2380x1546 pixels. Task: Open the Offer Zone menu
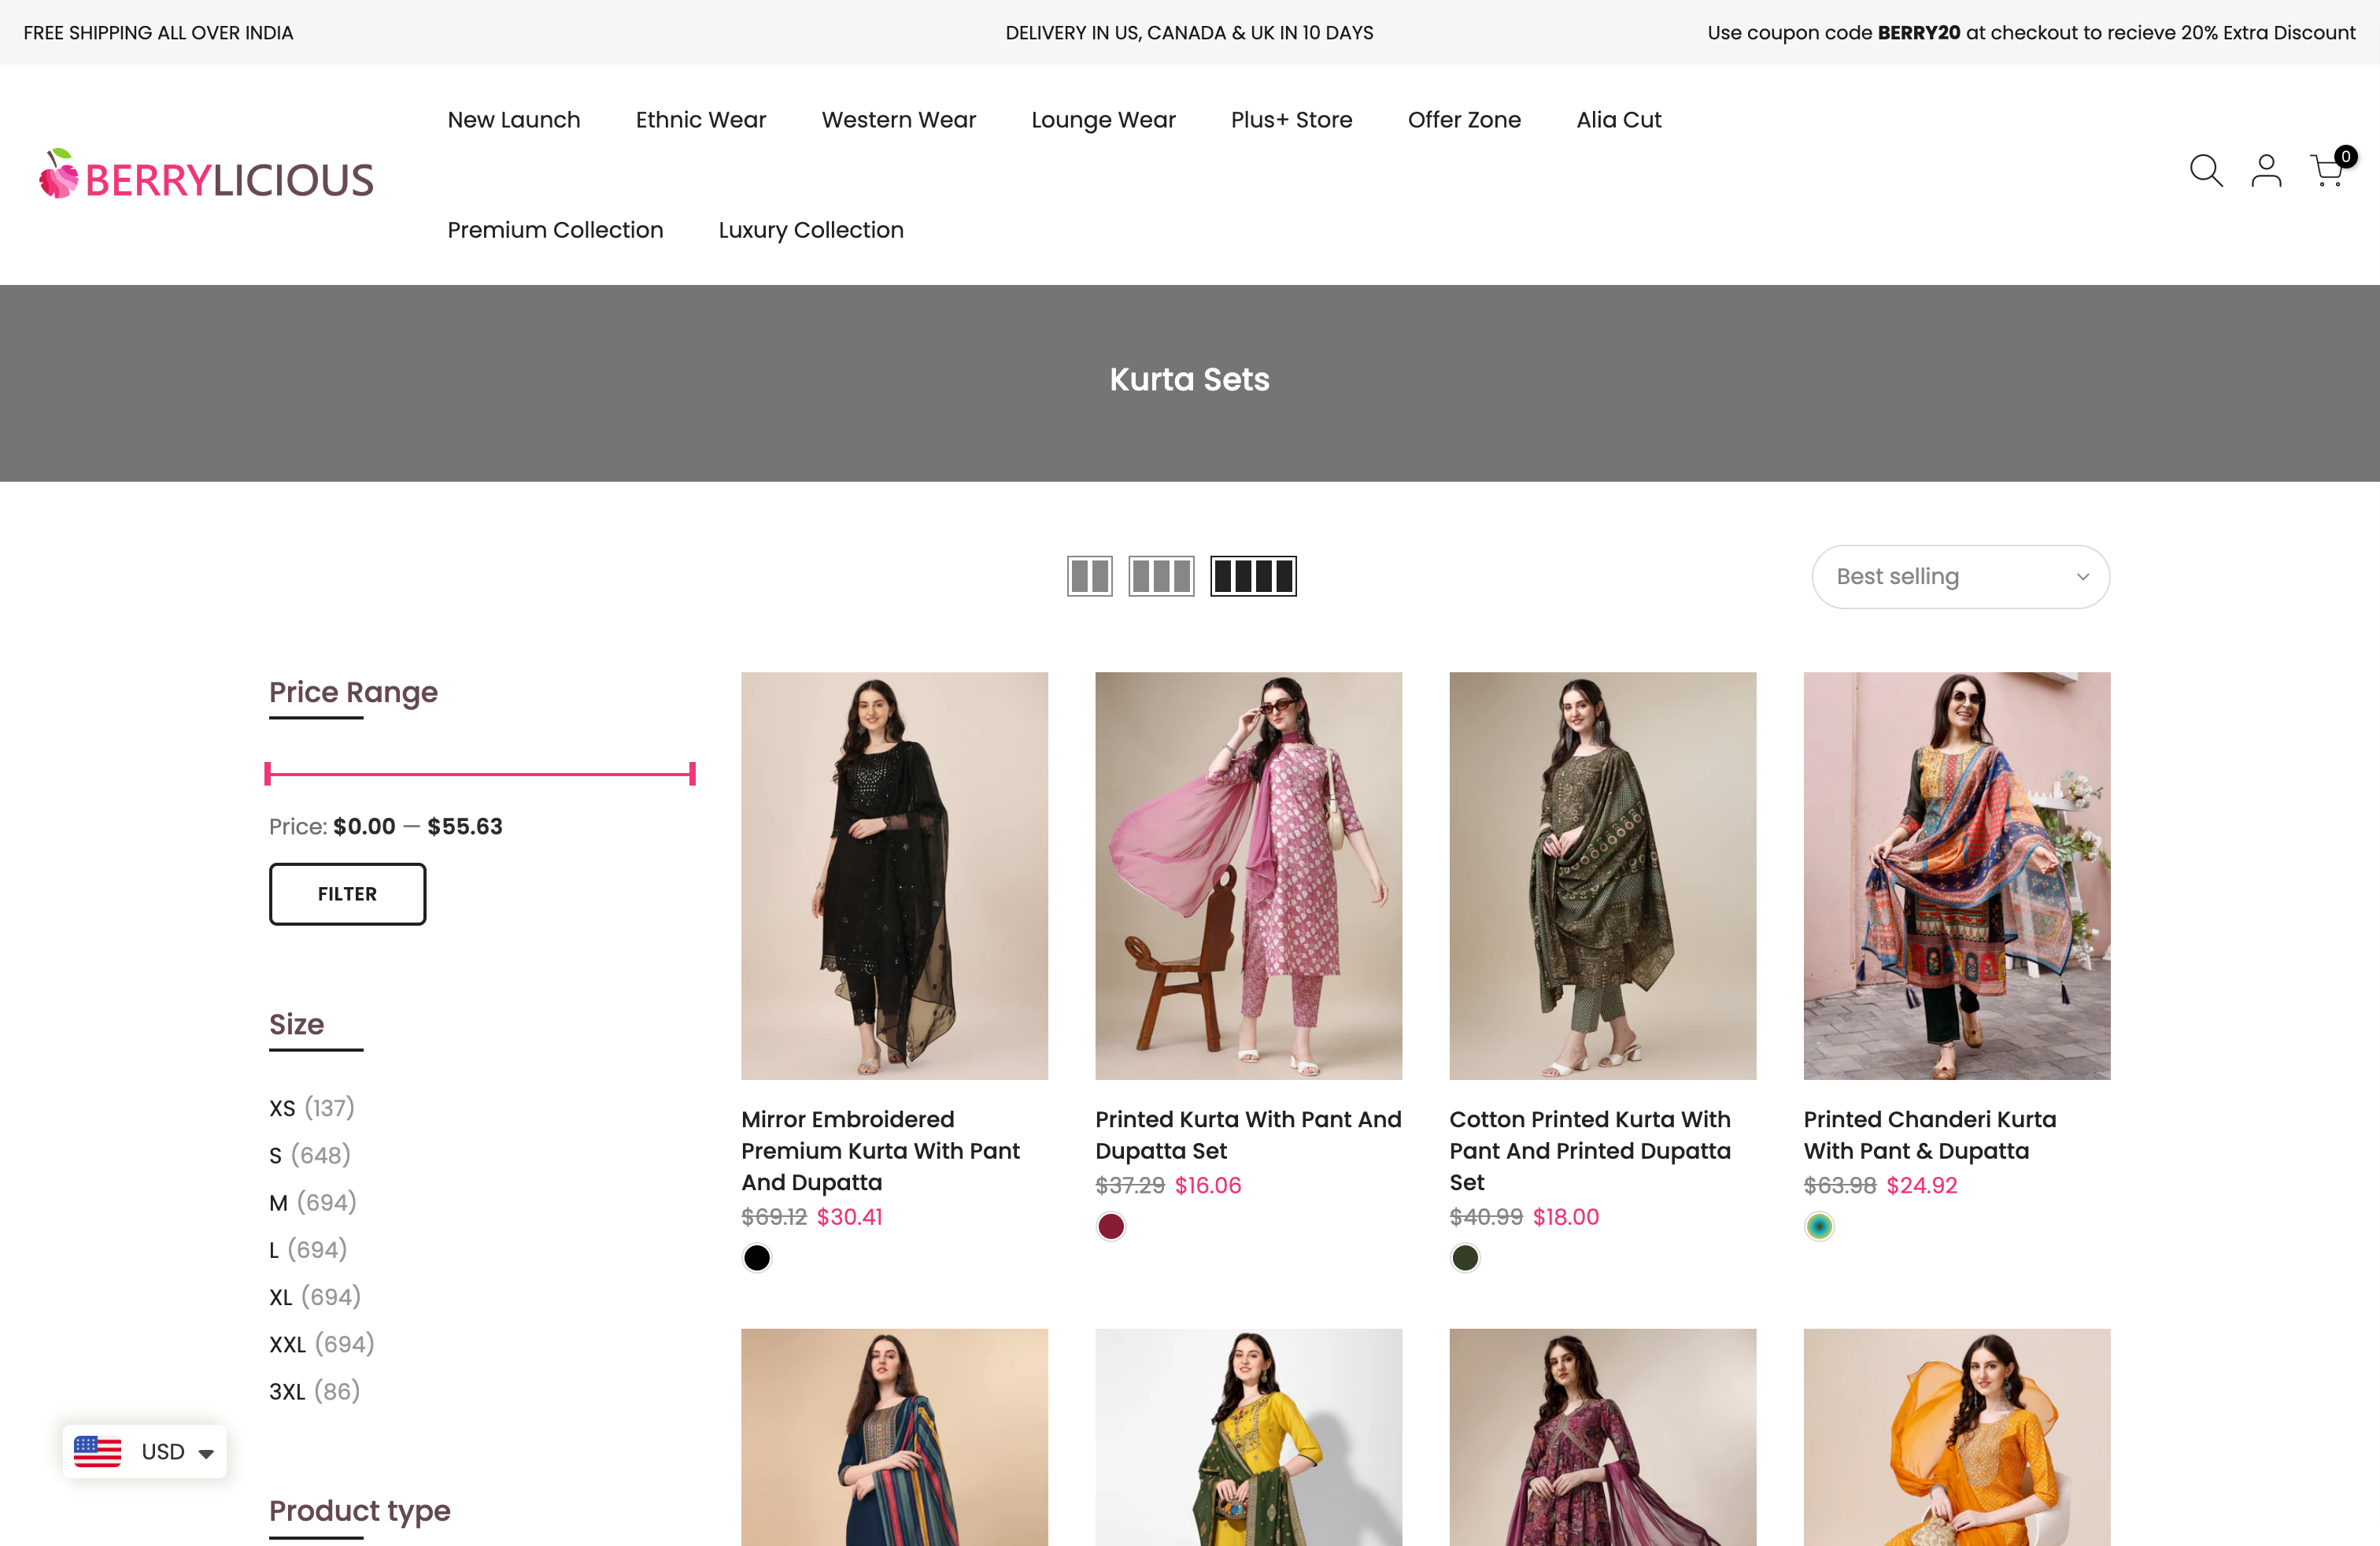(1464, 119)
